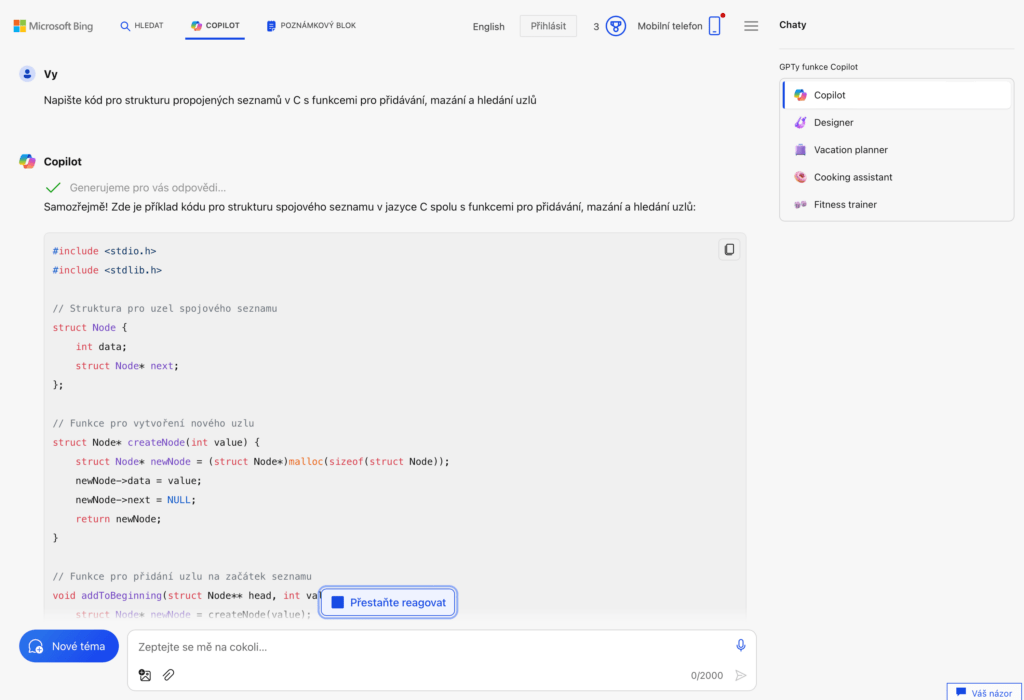This screenshot has width=1024, height=700.
Task: Start a new chat with Nové téma
Action: pos(69,646)
